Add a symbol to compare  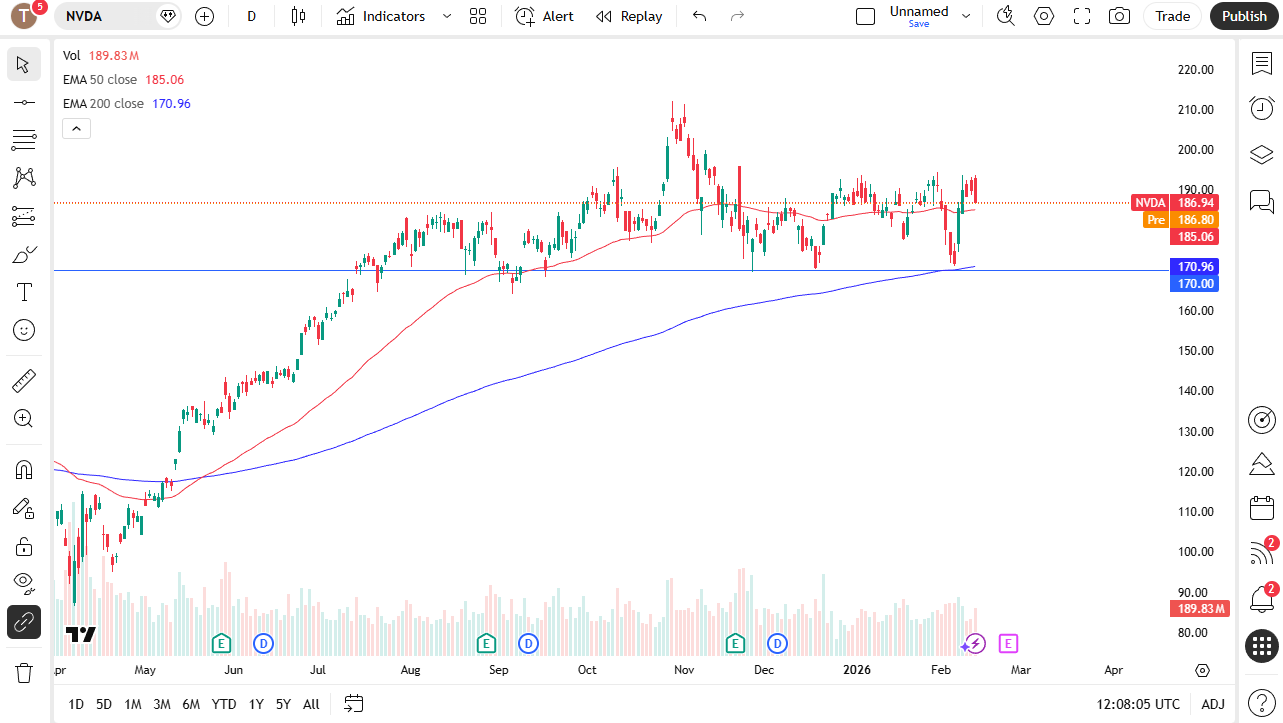tap(204, 16)
